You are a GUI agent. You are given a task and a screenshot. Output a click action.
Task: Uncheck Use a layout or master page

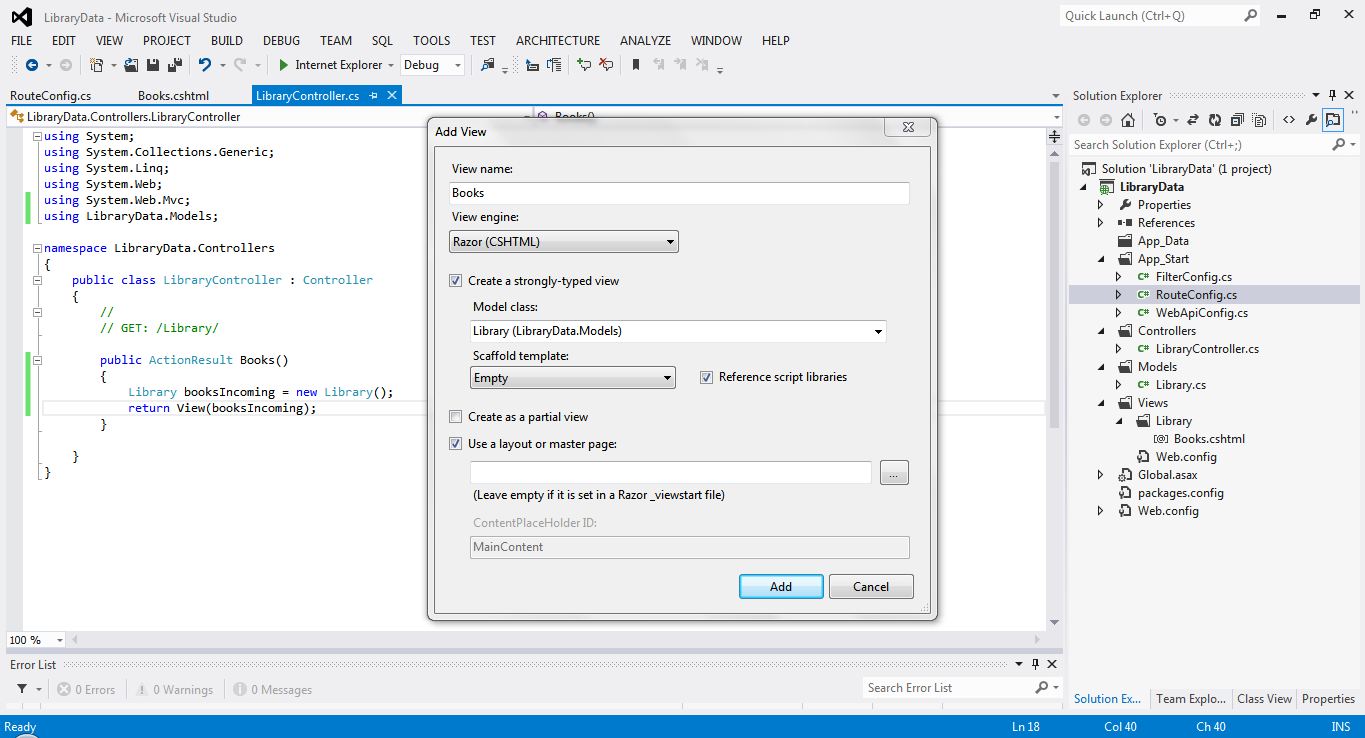[x=456, y=444]
